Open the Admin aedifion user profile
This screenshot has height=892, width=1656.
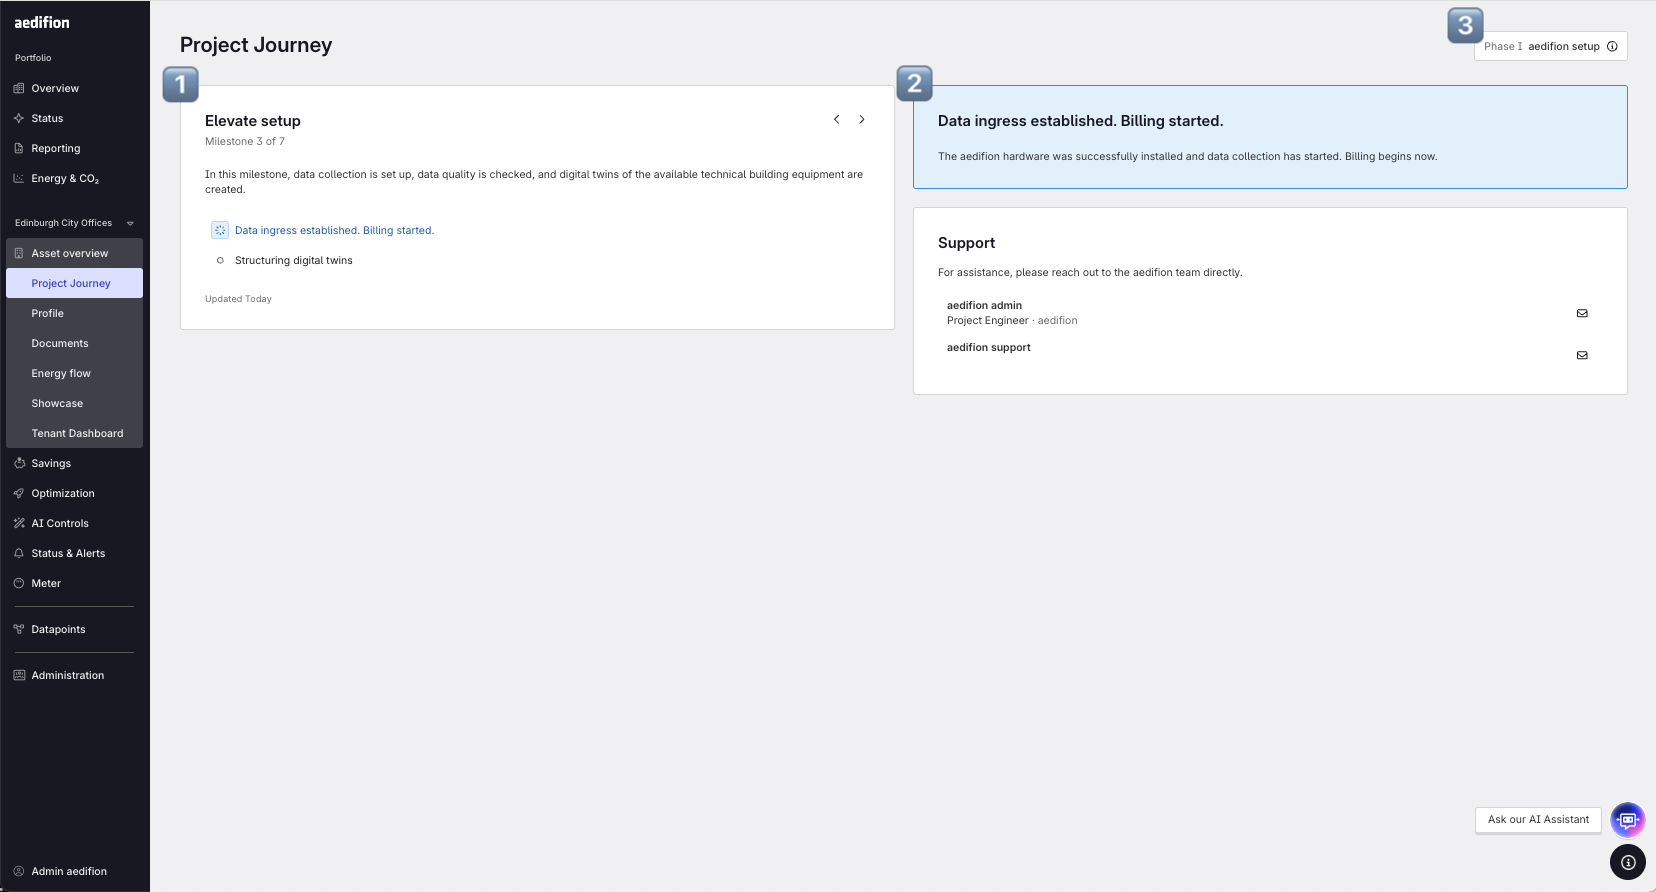(68, 871)
